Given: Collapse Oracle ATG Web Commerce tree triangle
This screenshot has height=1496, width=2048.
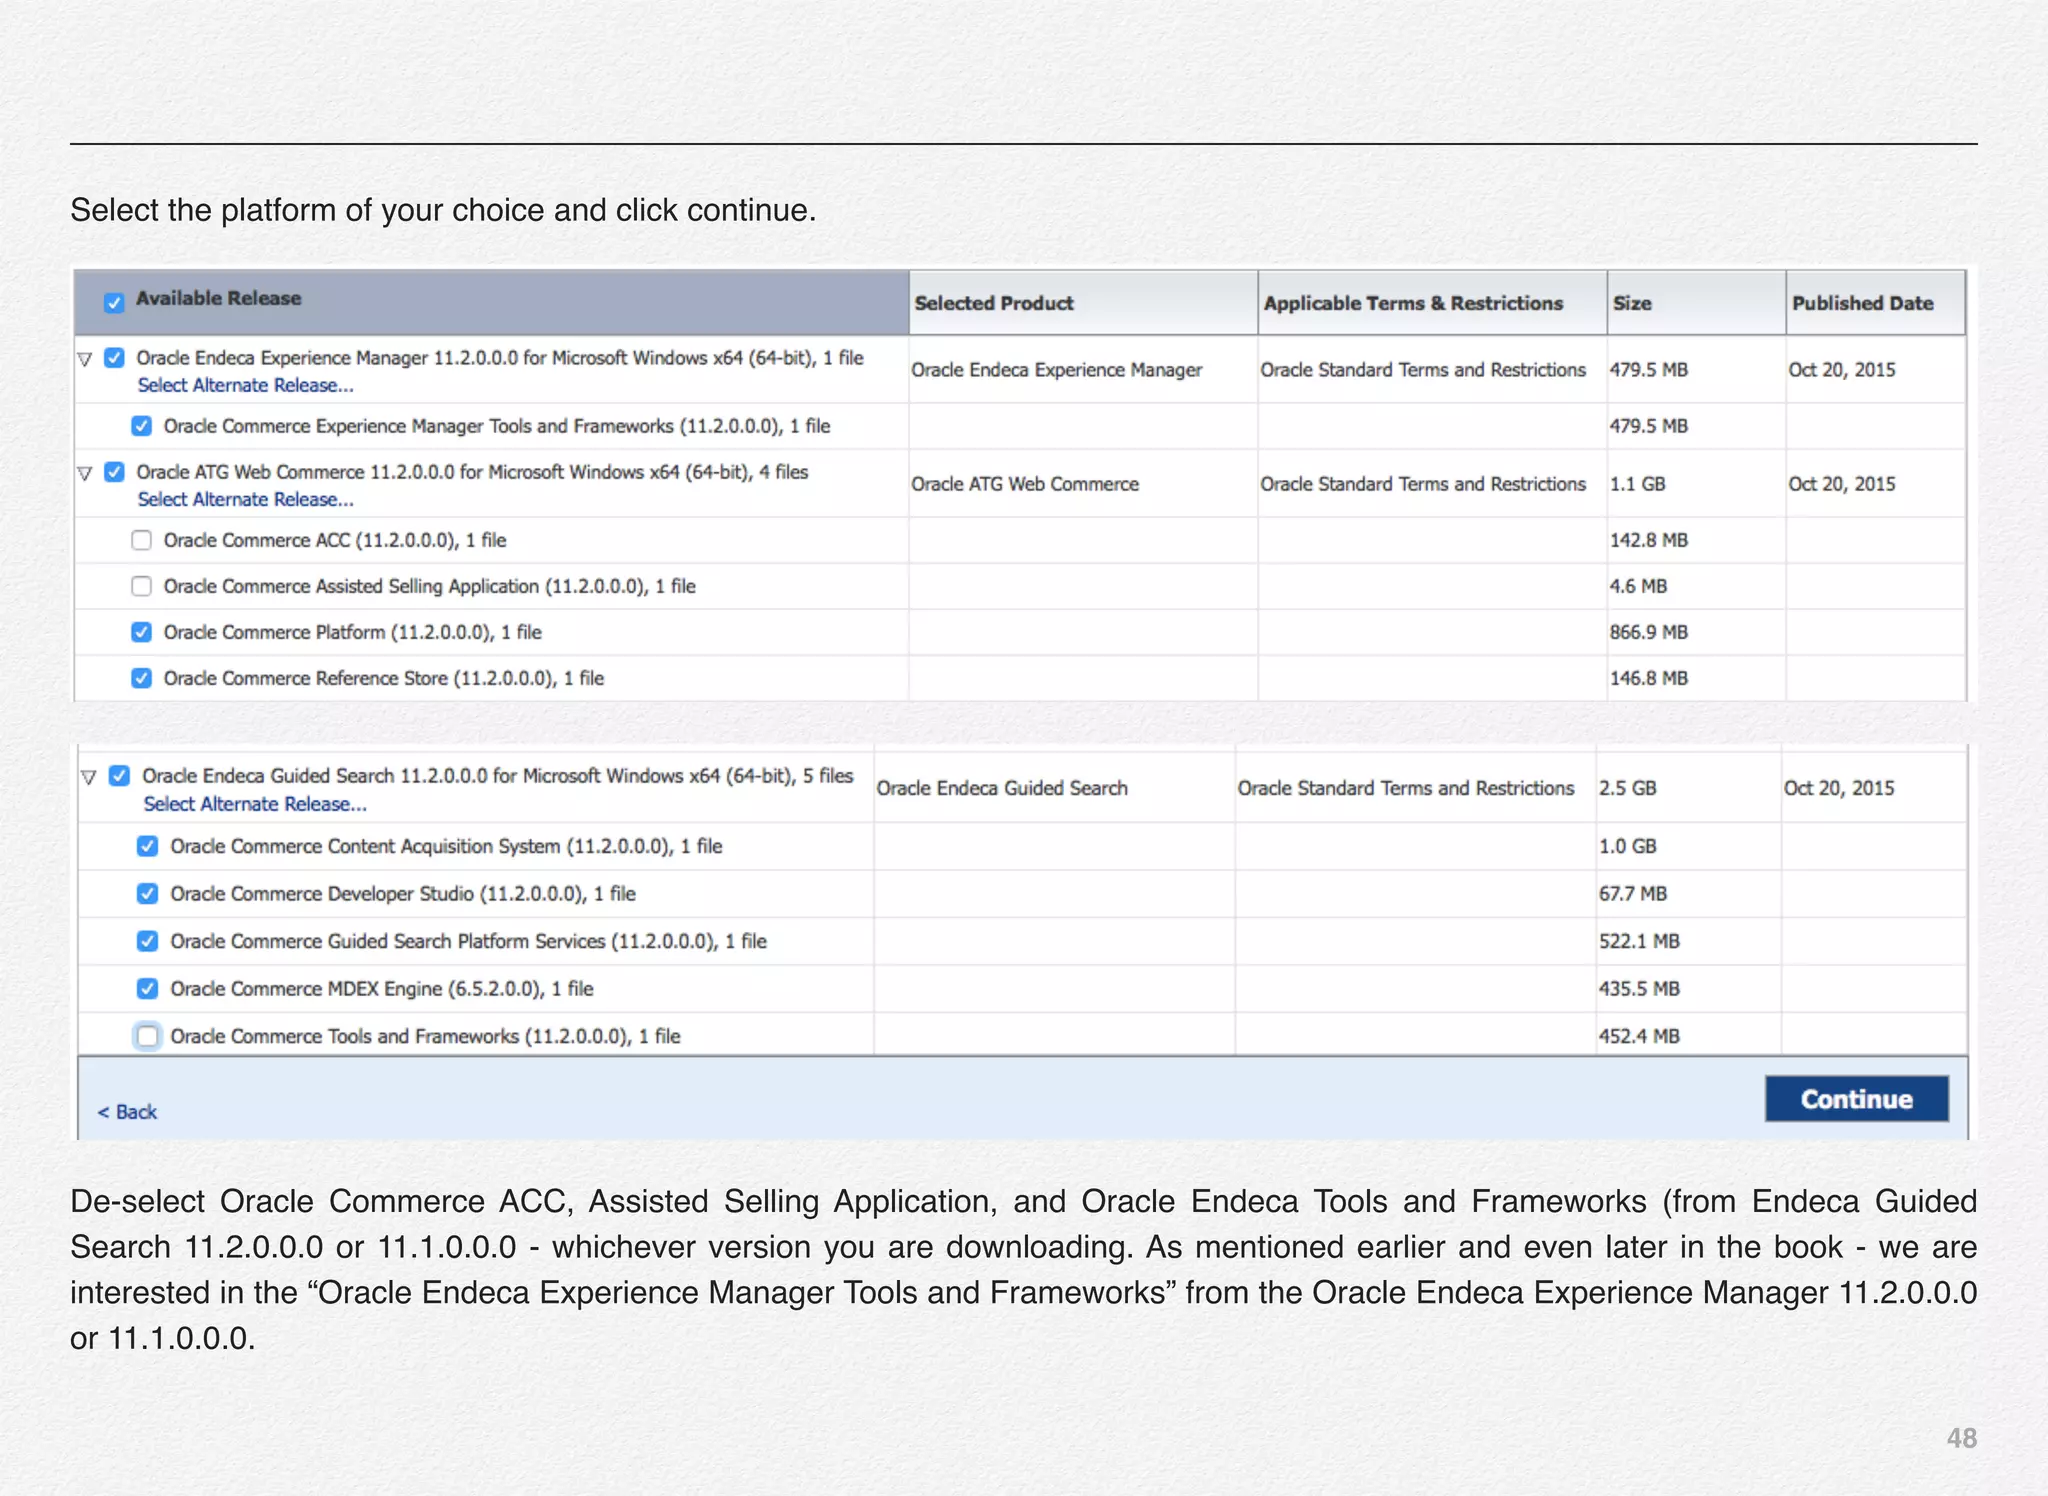Looking at the screenshot, I should coord(86,473).
